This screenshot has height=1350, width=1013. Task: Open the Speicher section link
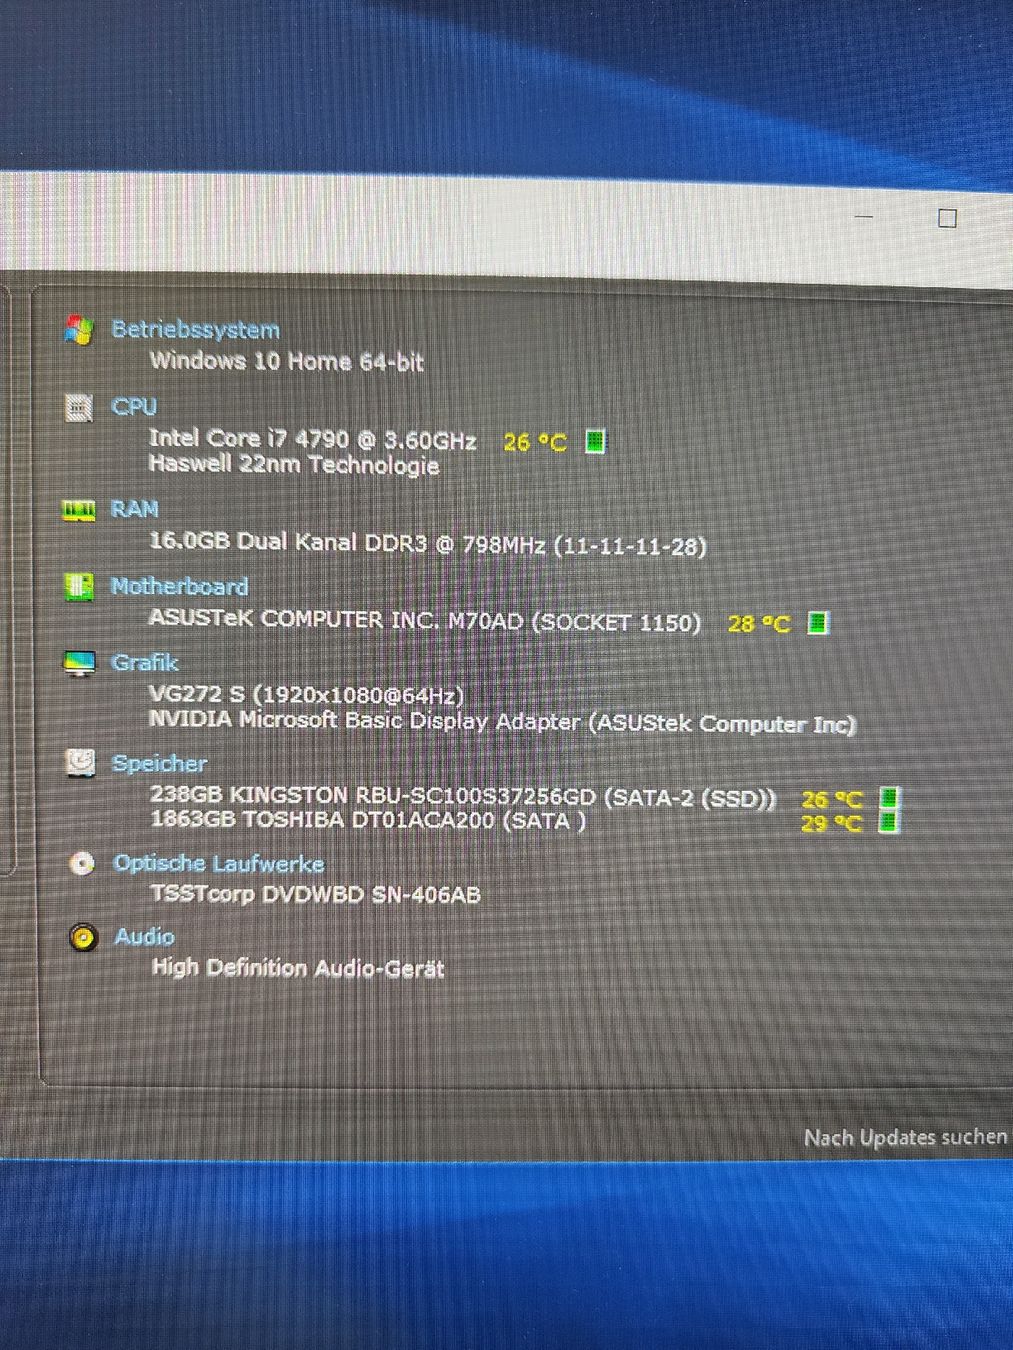pos(159,764)
